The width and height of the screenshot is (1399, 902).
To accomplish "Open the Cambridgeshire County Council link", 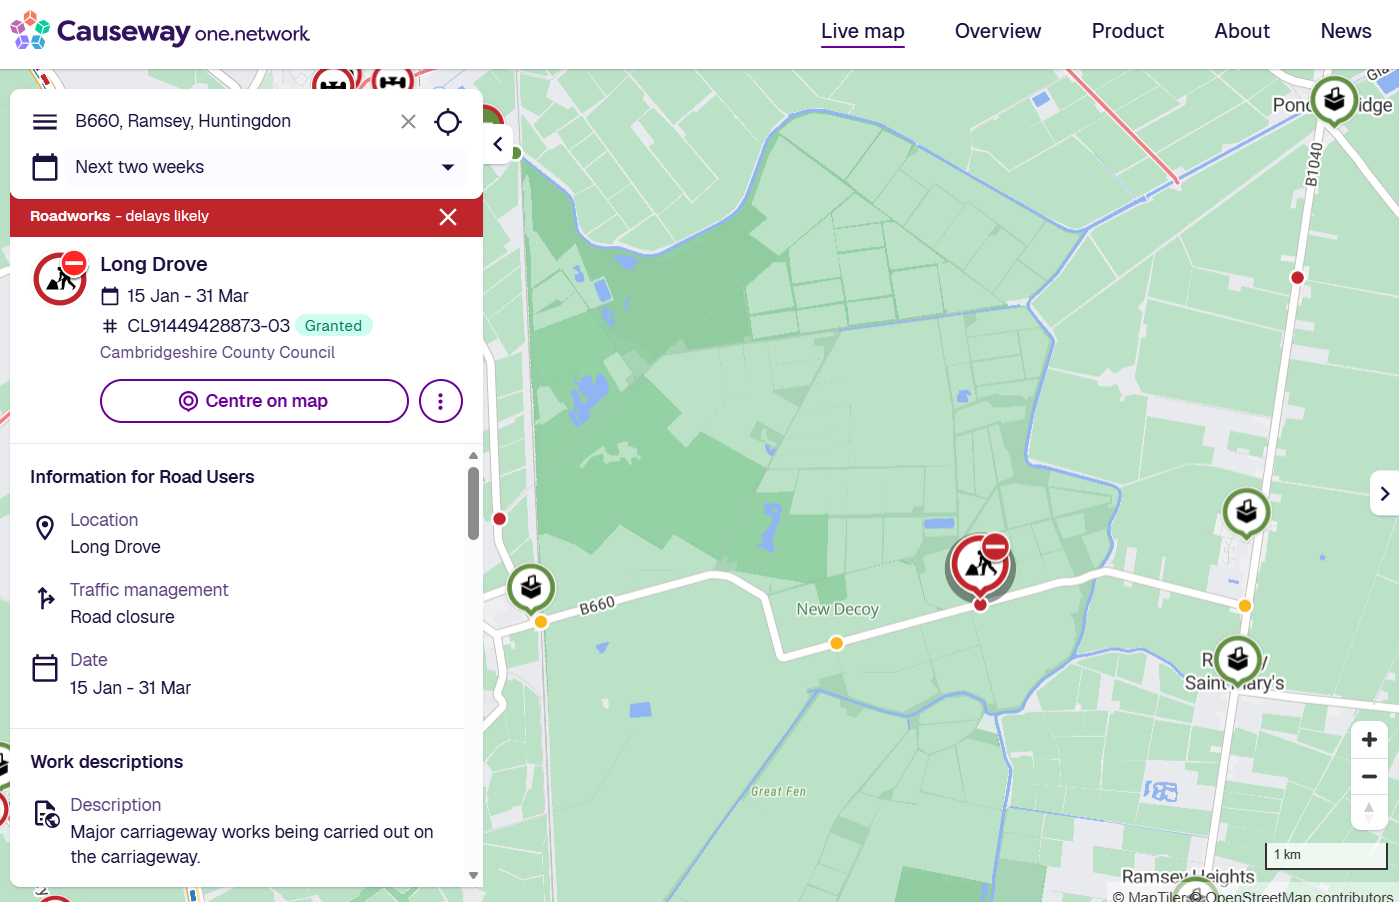I will tap(217, 352).
